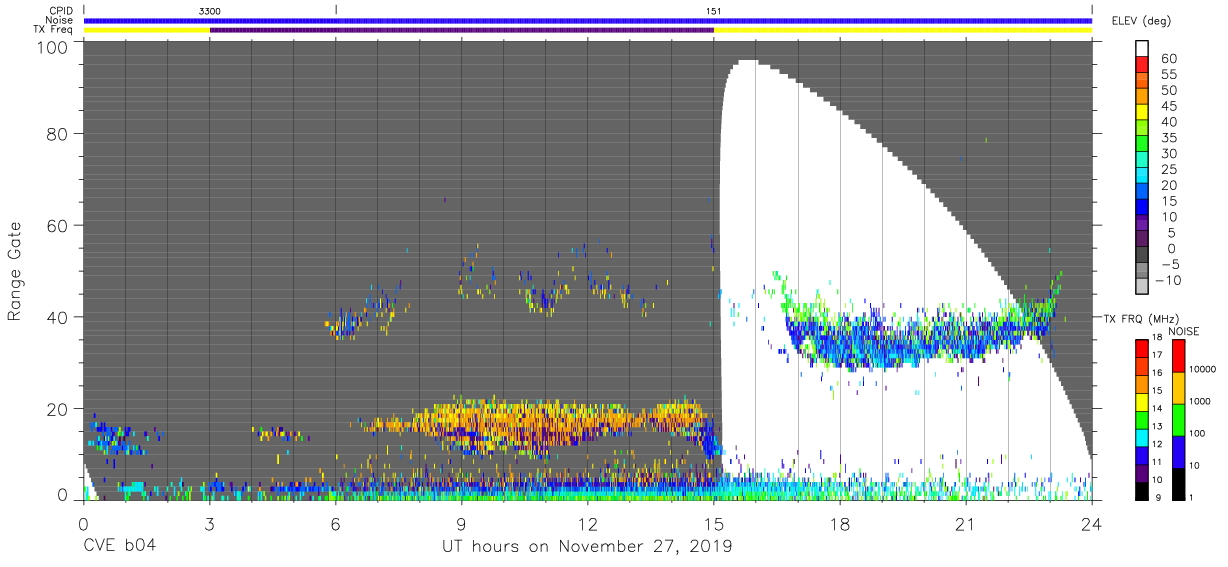
Task: Click the 'Range Gate' y-axis title
Action: click(x=16, y=271)
